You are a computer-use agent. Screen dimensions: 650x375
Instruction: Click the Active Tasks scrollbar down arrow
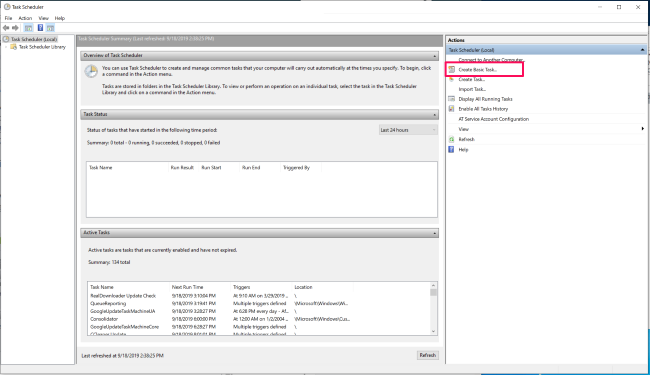tap(433, 331)
